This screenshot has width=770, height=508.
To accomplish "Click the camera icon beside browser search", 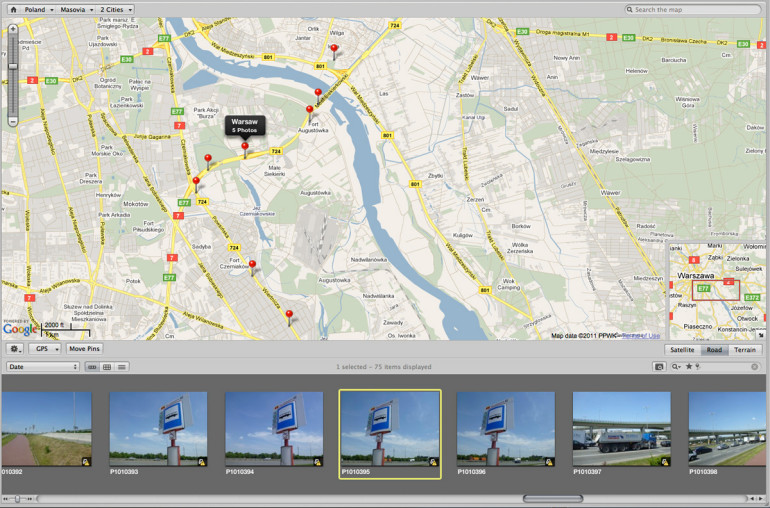I will (x=659, y=367).
